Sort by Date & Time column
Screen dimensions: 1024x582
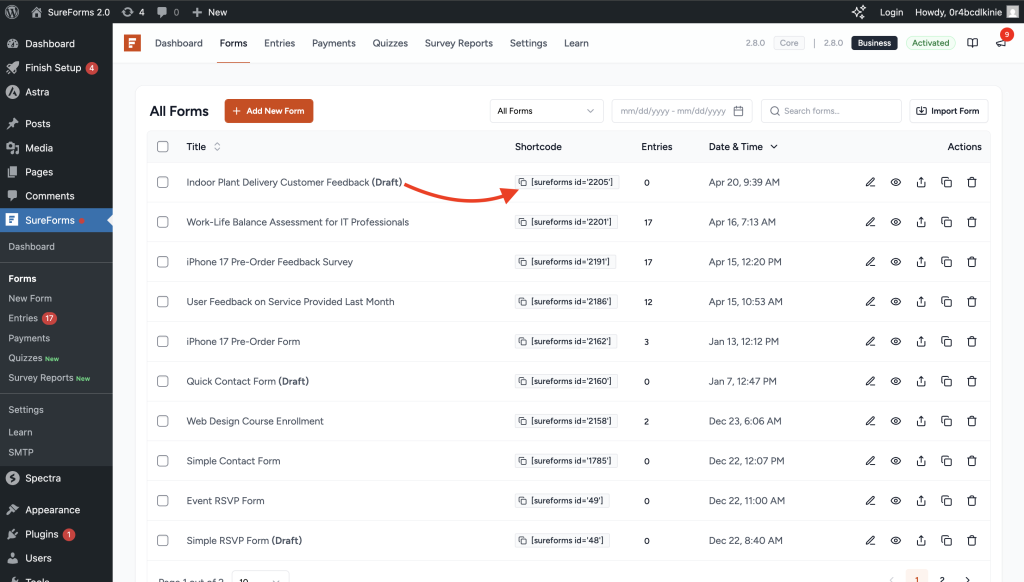(x=743, y=147)
